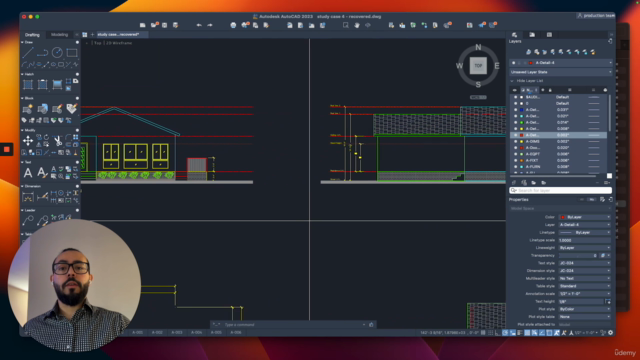Switch to the Drafting workspace tab

(32, 35)
